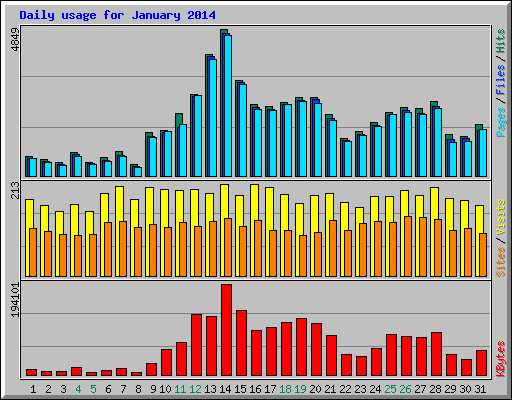The width and height of the screenshot is (512, 400).
Task: Click the red KBytes bar for day 10
Action: point(167,363)
